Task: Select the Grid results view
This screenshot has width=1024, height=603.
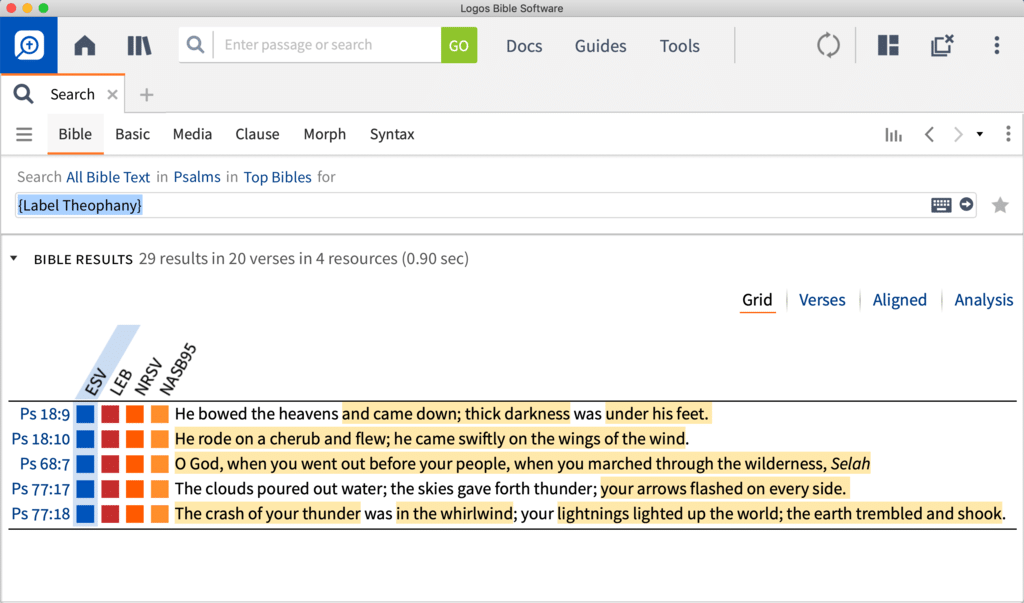Action: point(757,300)
